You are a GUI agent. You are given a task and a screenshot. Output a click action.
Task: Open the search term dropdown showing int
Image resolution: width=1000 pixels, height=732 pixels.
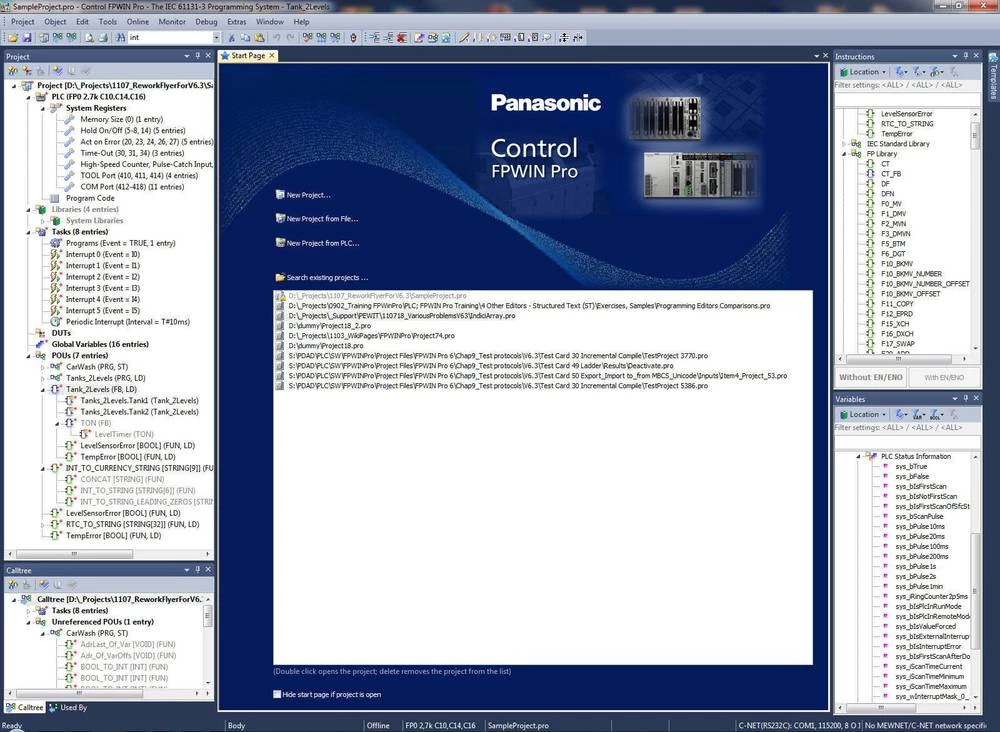coord(215,37)
